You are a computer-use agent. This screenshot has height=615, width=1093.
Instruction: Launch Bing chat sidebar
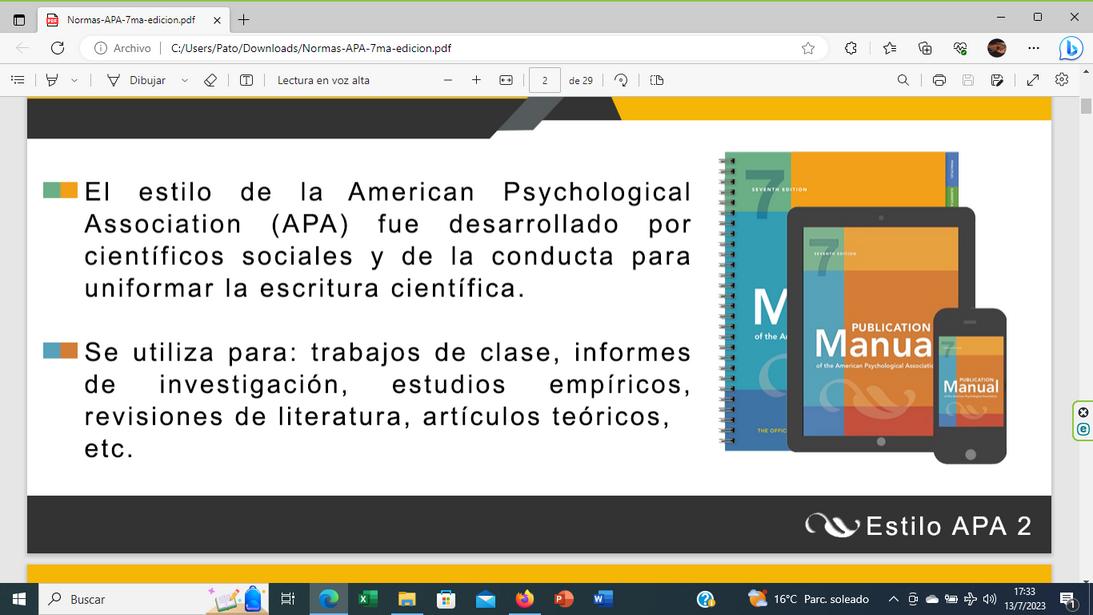(1071, 48)
